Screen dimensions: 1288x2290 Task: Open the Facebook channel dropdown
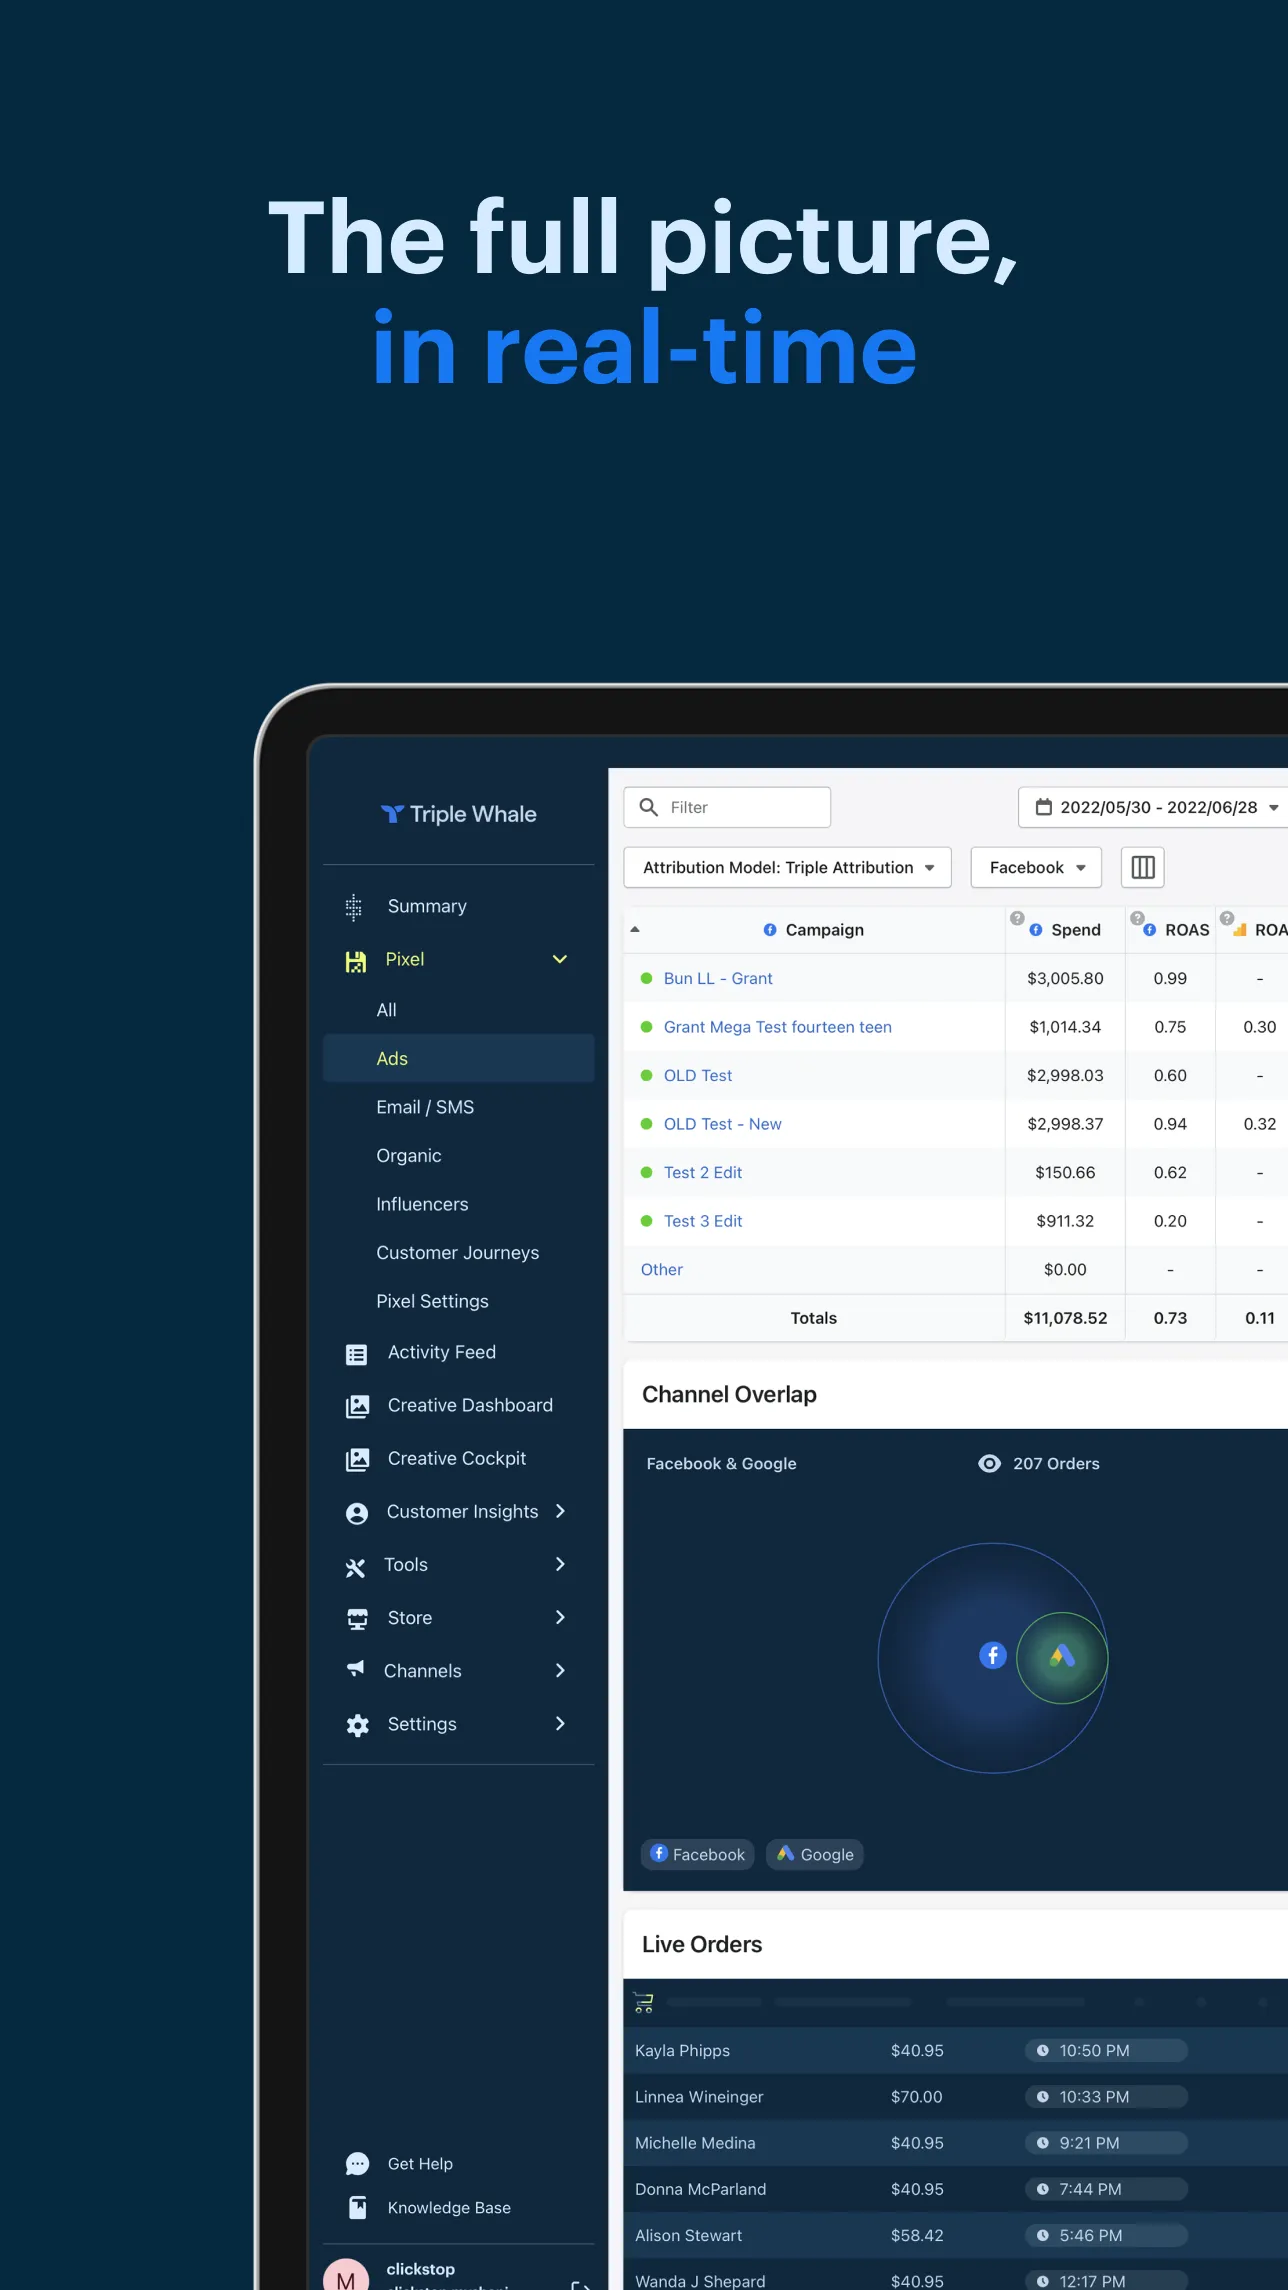pos(1036,867)
